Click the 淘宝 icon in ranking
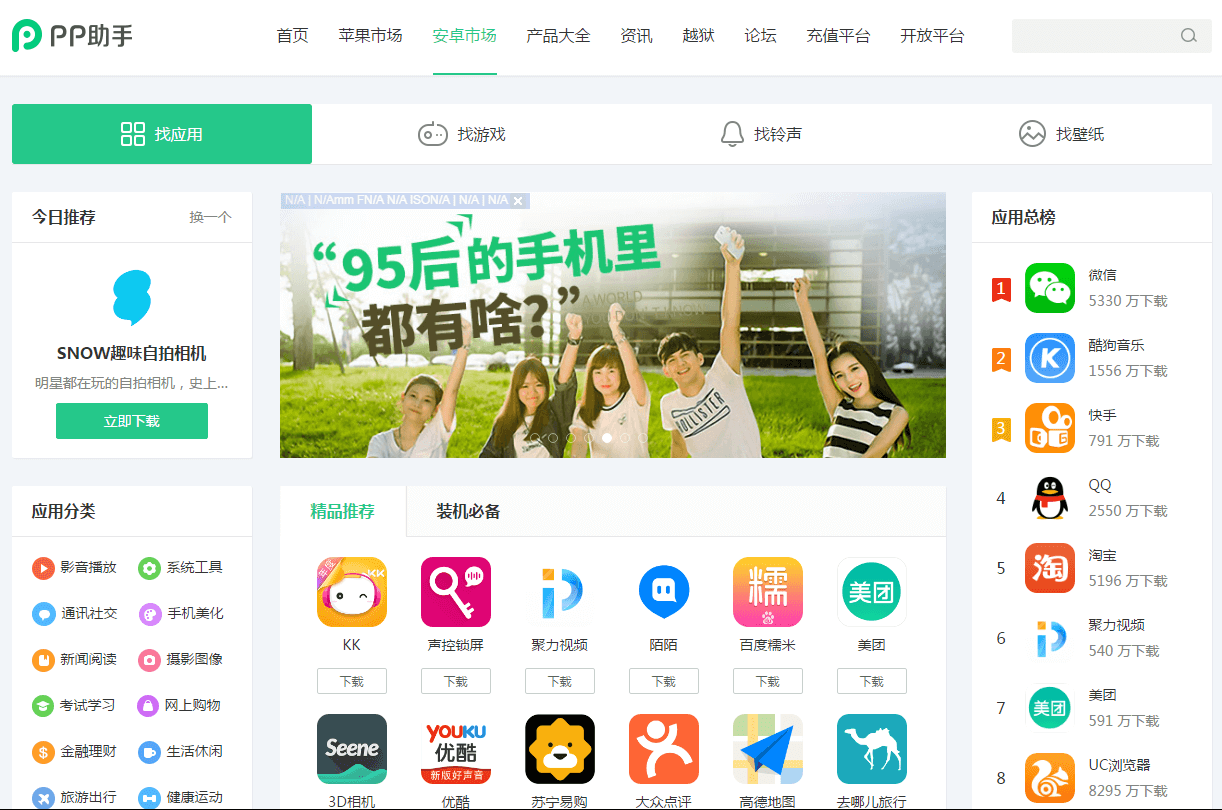This screenshot has width=1222, height=810. (x=1050, y=568)
